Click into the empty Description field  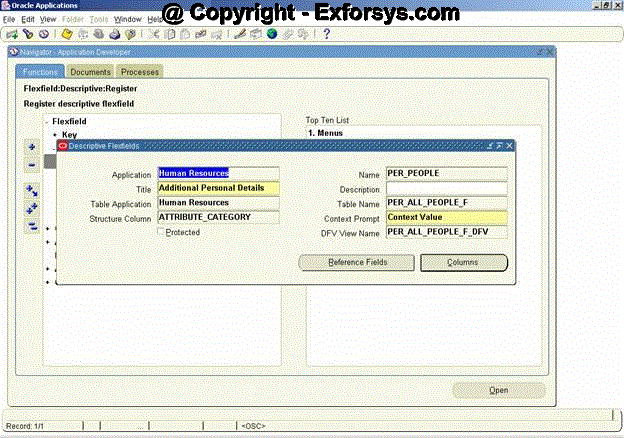pos(446,188)
